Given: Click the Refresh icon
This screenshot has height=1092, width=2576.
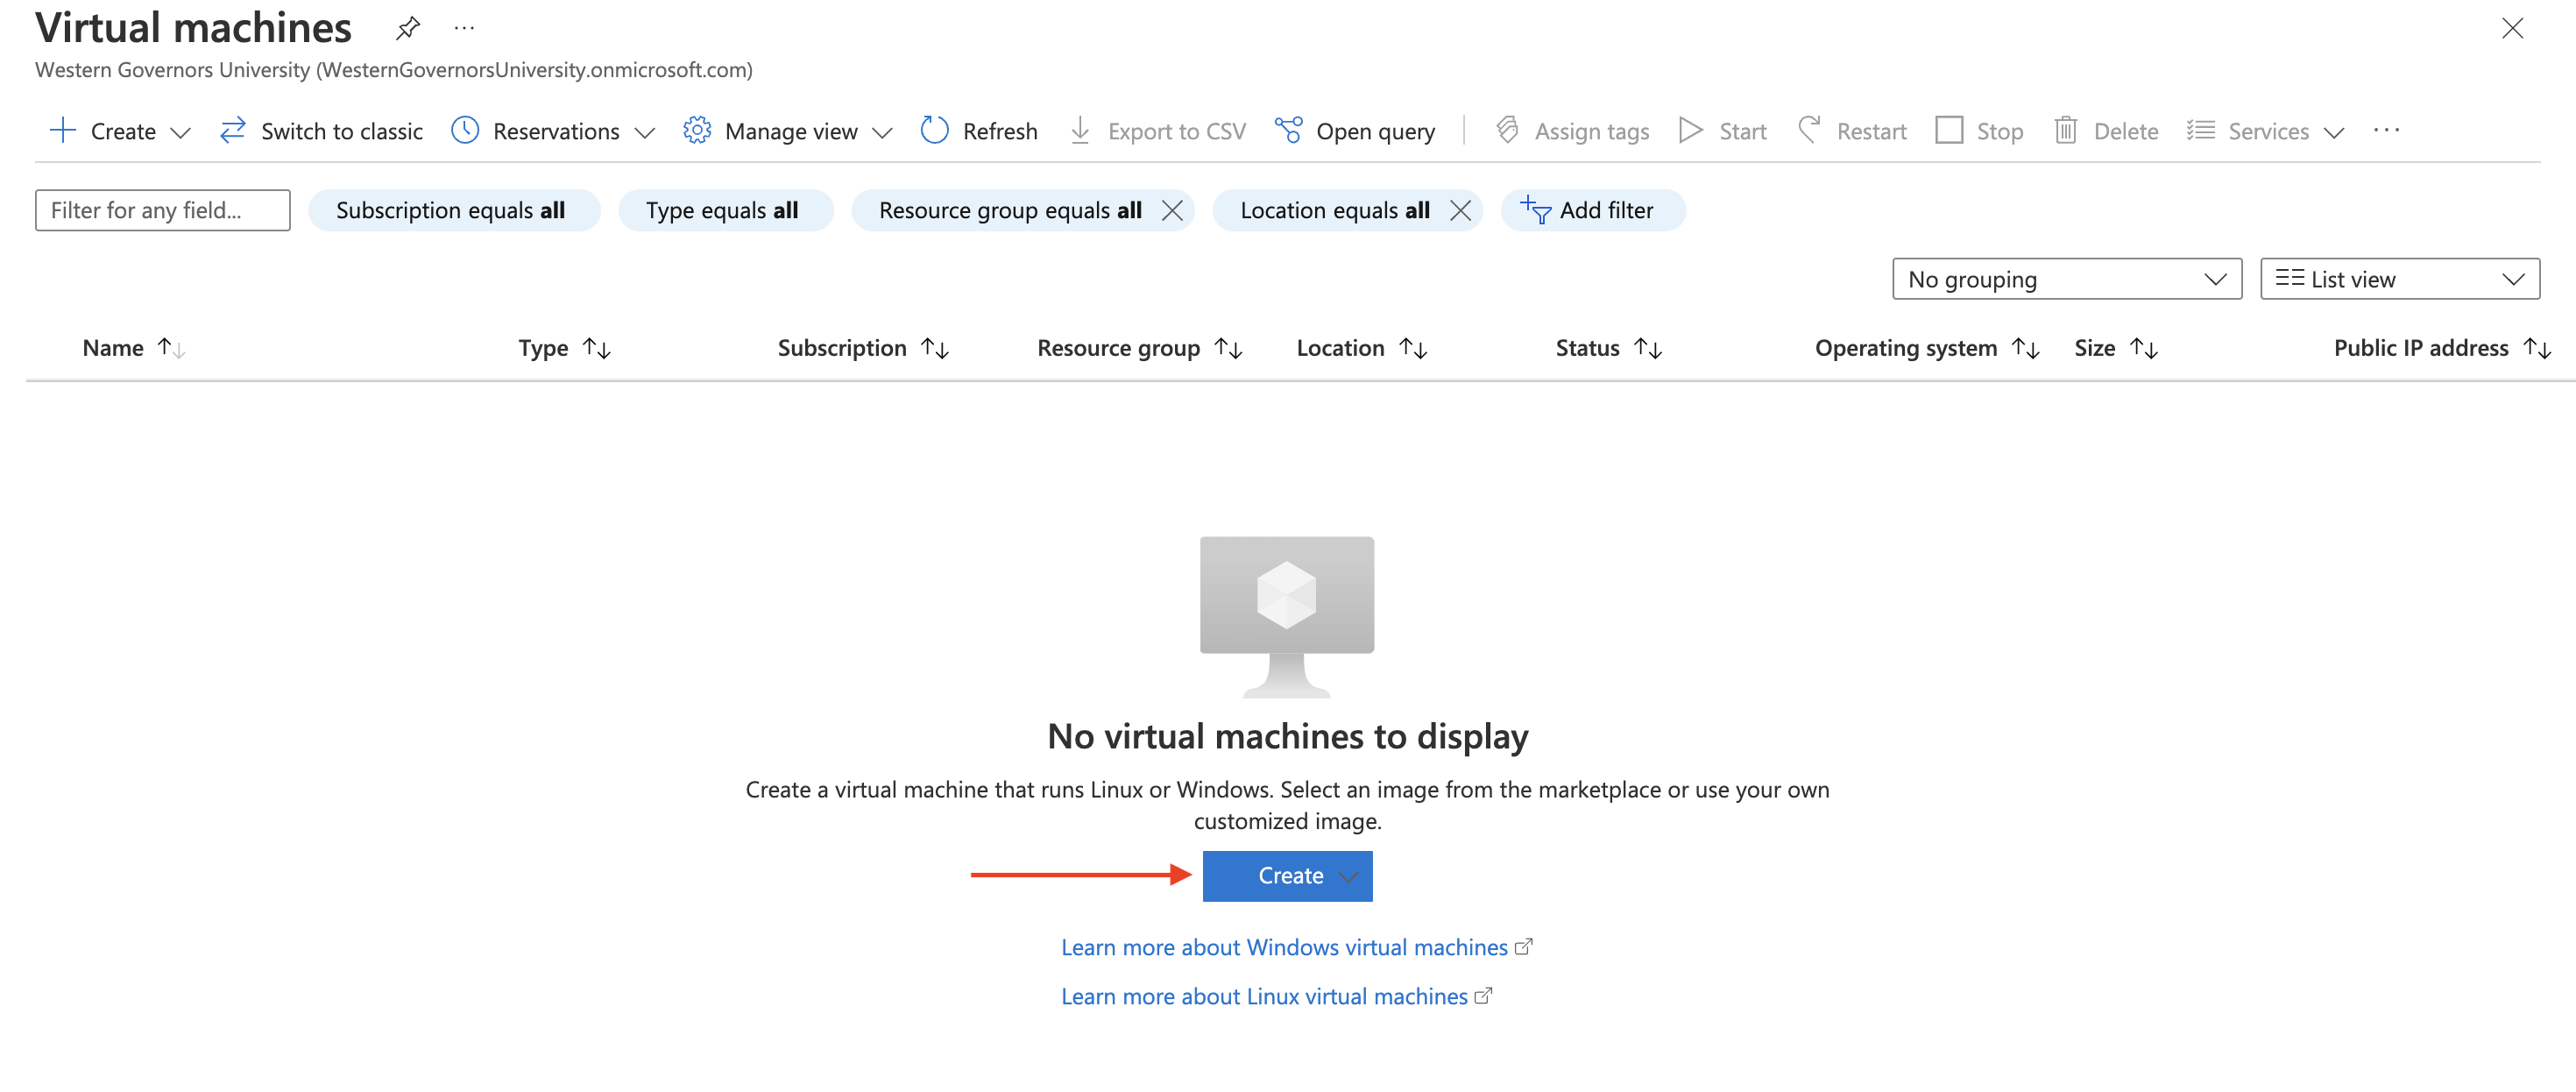Looking at the screenshot, I should tap(933, 130).
